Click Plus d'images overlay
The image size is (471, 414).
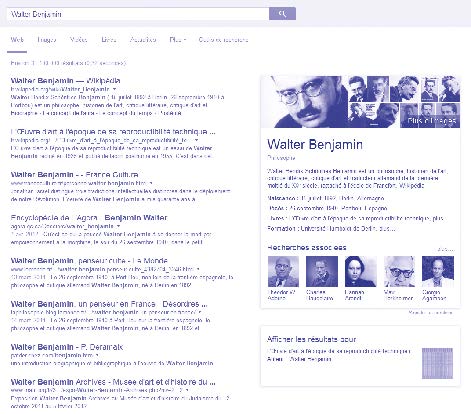point(430,120)
